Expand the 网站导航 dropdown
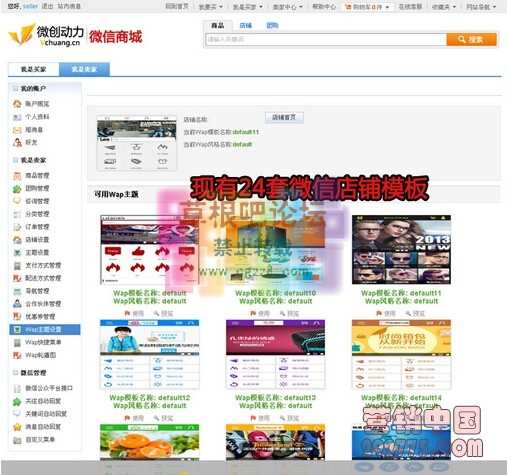The height and width of the screenshot is (475, 507). coord(481,7)
